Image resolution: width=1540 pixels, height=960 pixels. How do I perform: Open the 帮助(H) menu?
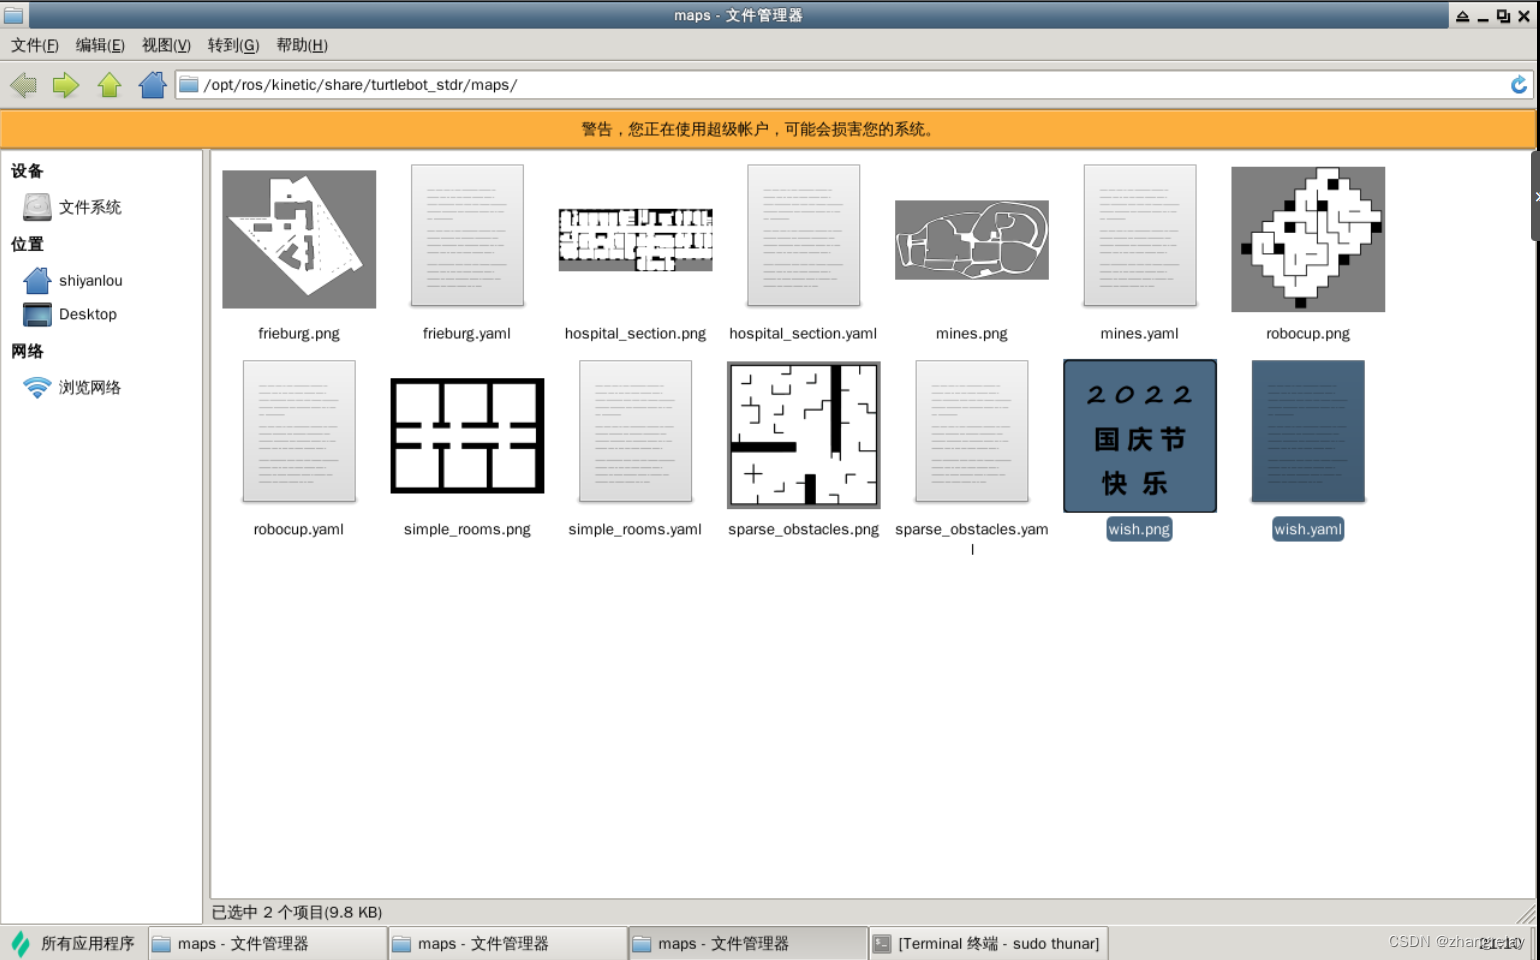pyautogui.click(x=302, y=45)
